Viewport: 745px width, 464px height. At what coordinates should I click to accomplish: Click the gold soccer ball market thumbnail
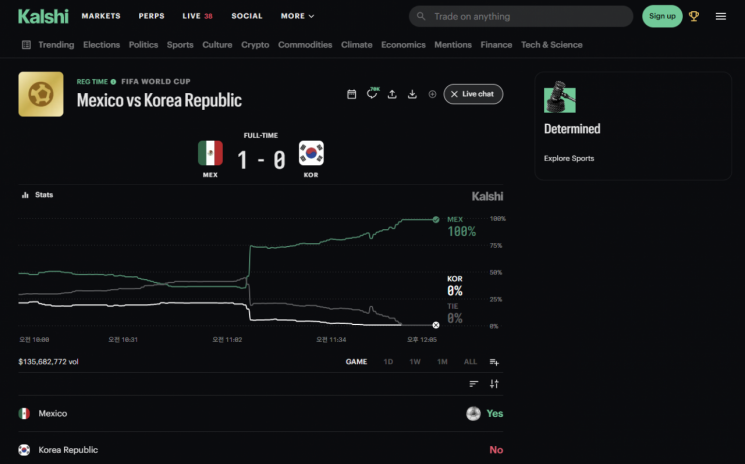tap(41, 94)
